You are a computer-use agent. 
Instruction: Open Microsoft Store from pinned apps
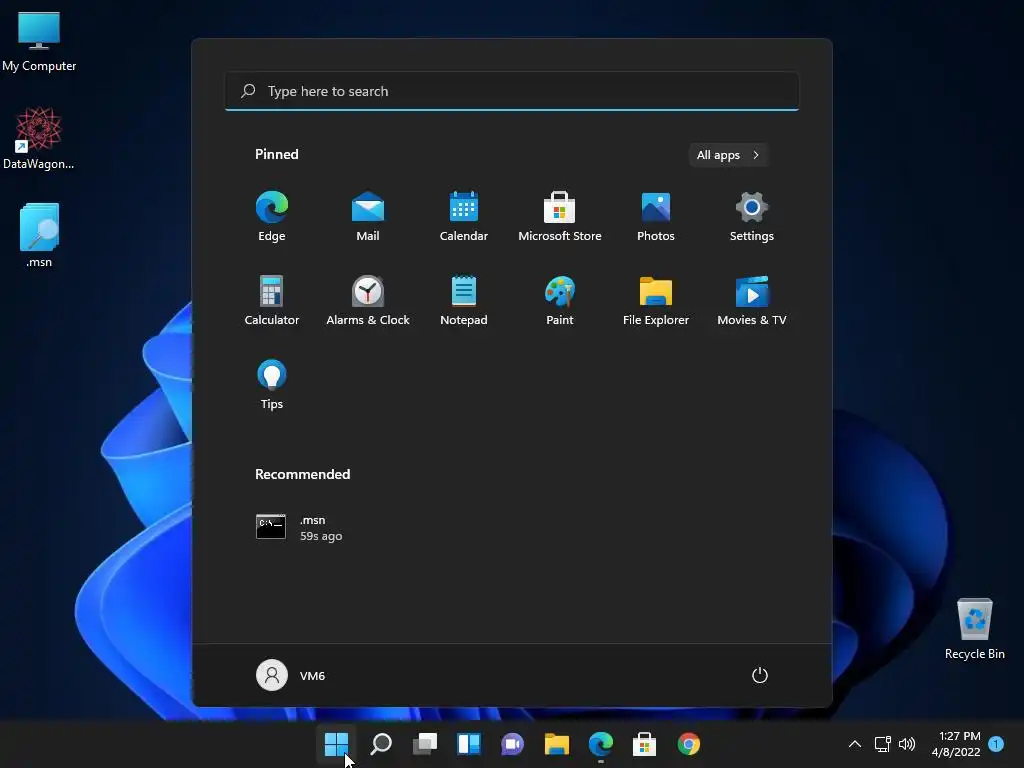pyautogui.click(x=560, y=217)
